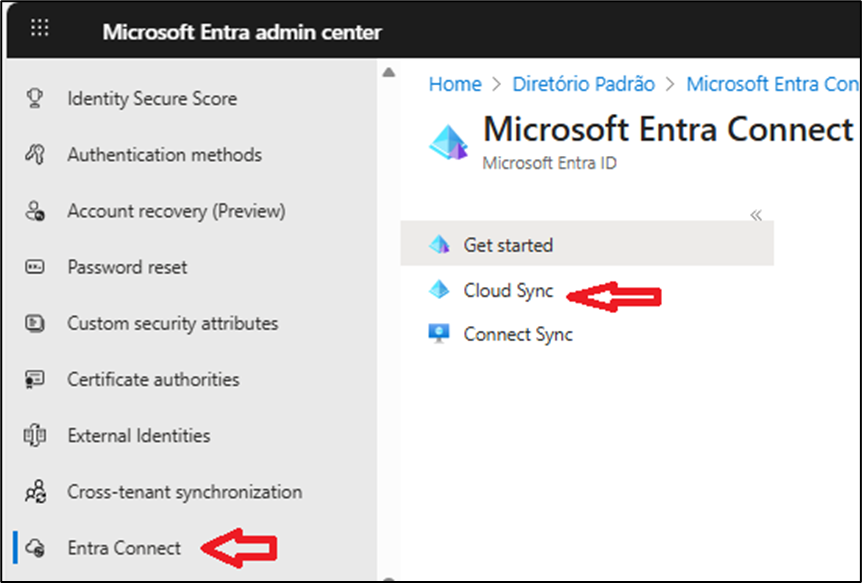Click the Microsoft Entra Connect breadcrumb

click(x=771, y=84)
